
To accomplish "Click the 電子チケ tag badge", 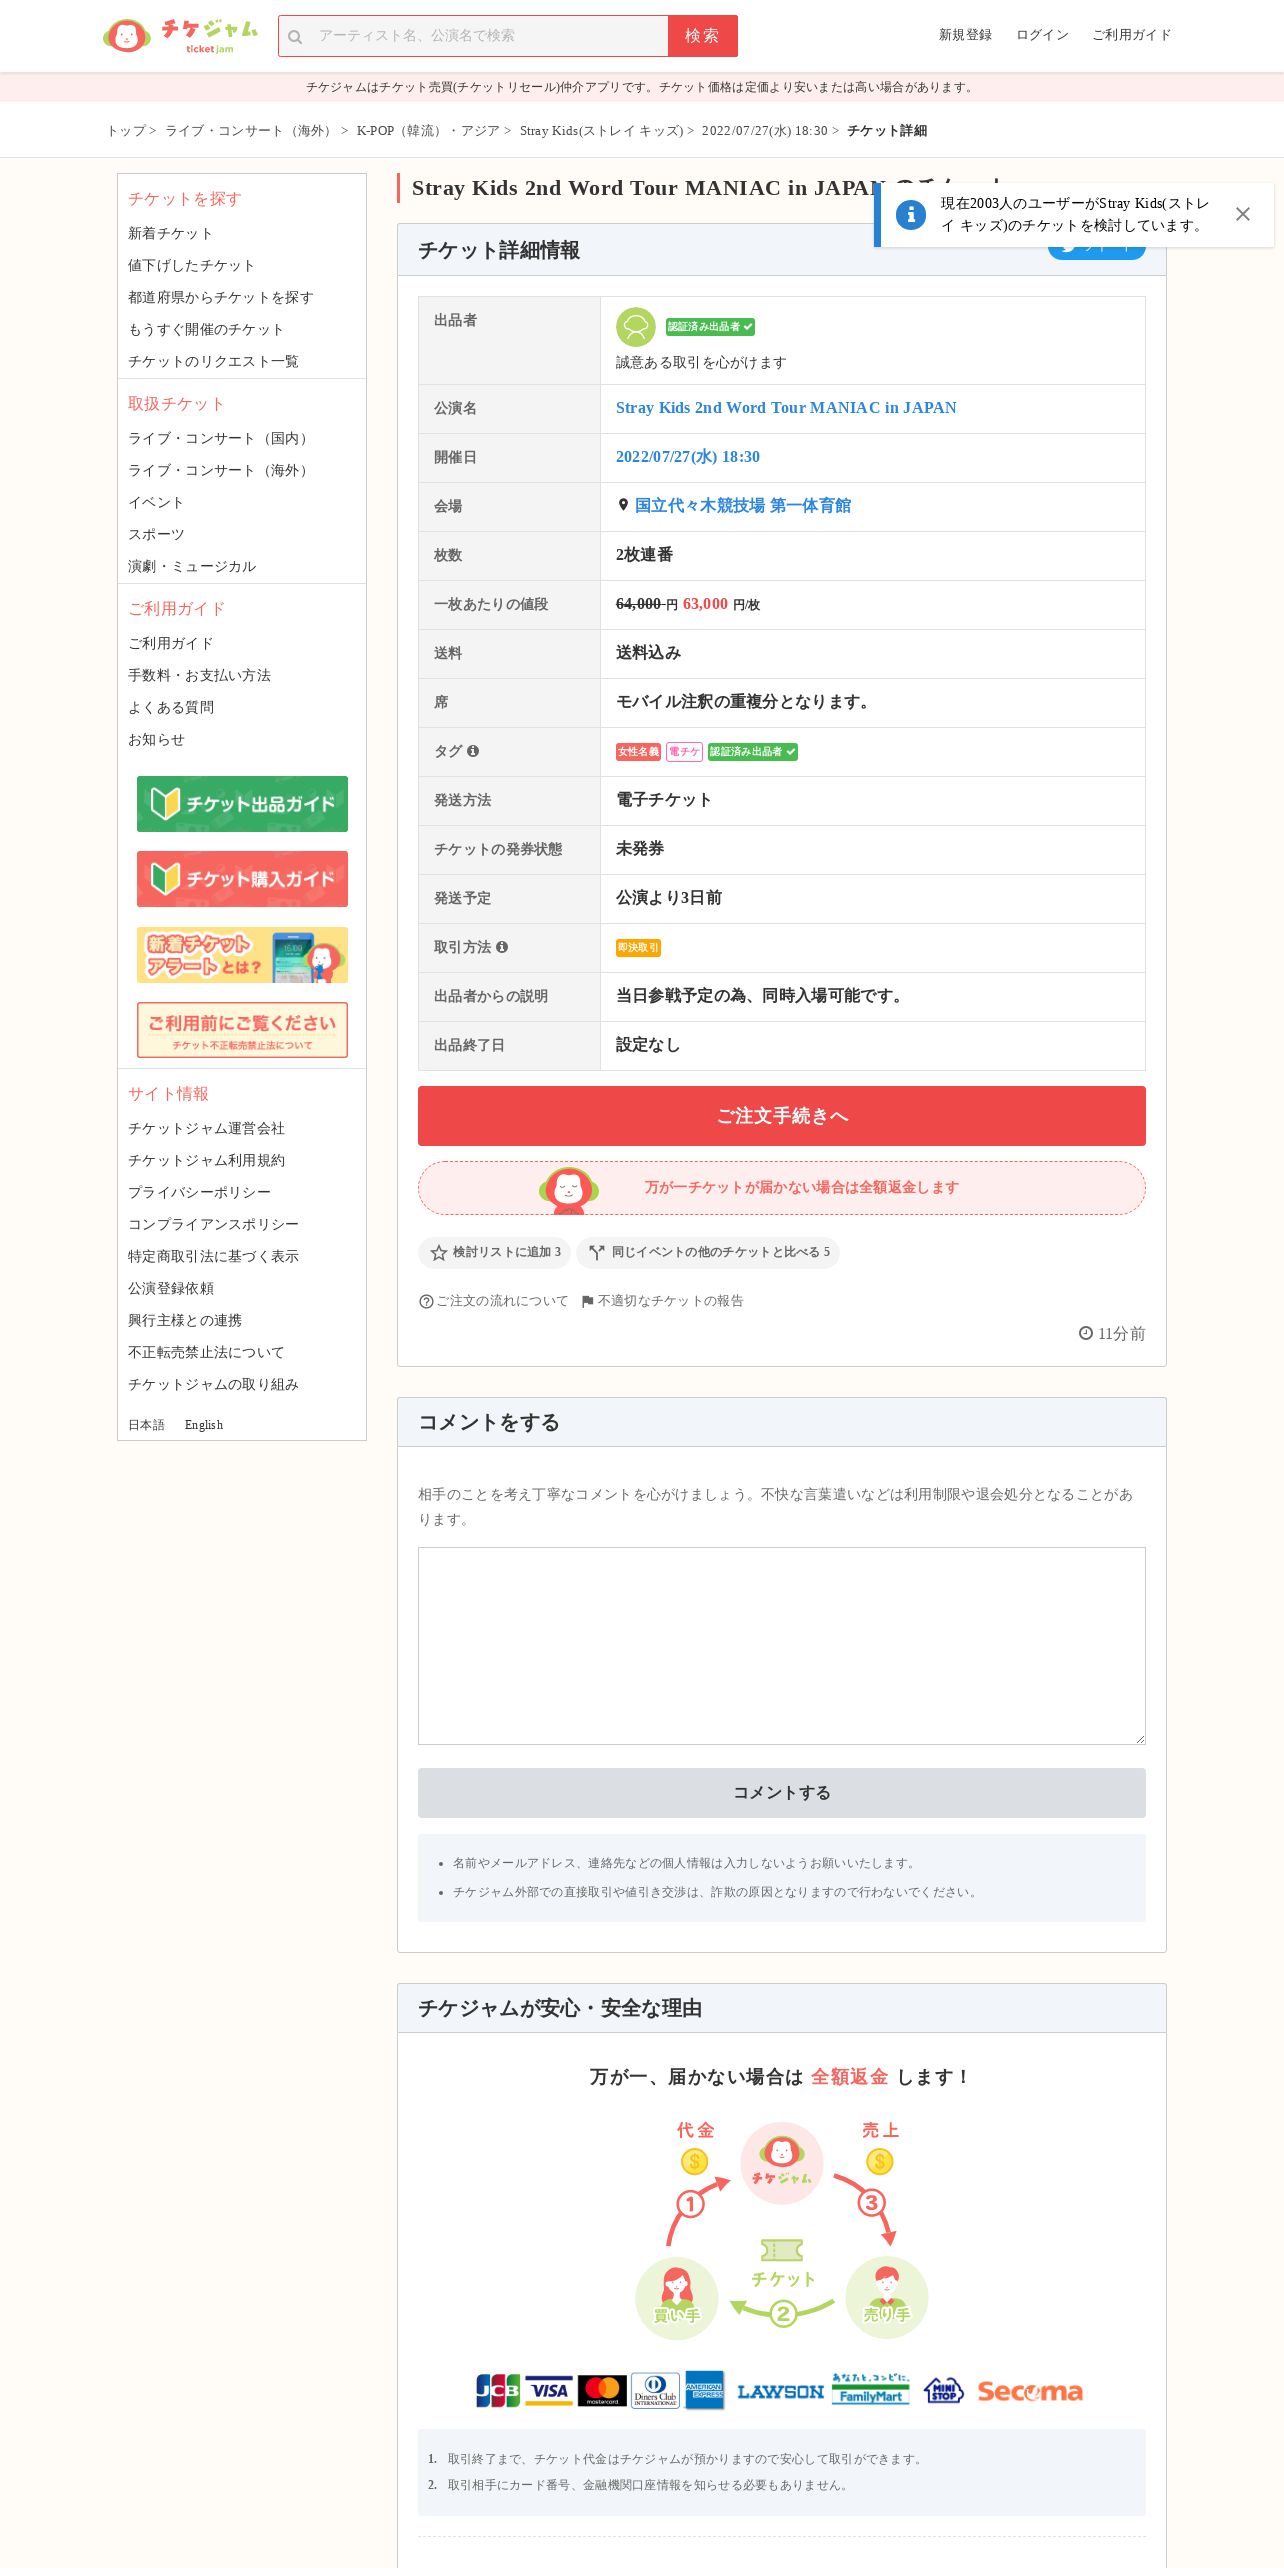I will (684, 752).
